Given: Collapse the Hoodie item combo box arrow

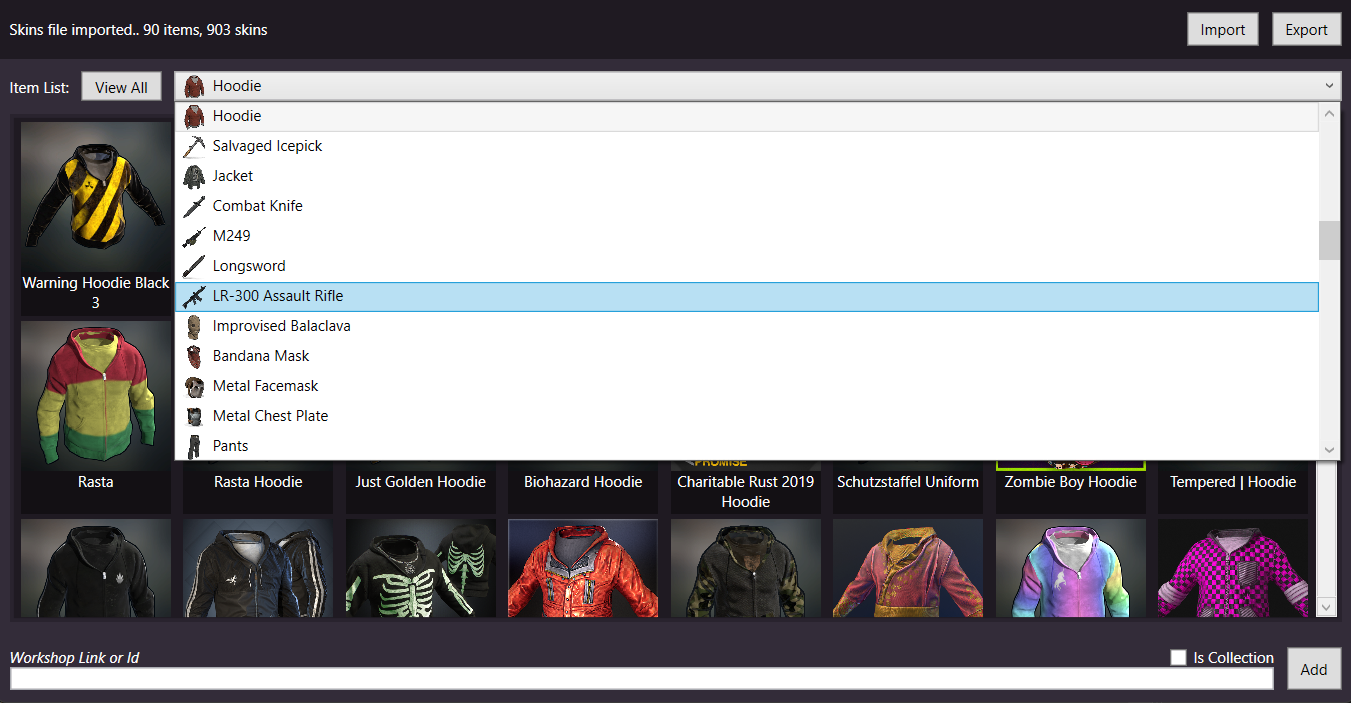Looking at the screenshot, I should 1329,86.
